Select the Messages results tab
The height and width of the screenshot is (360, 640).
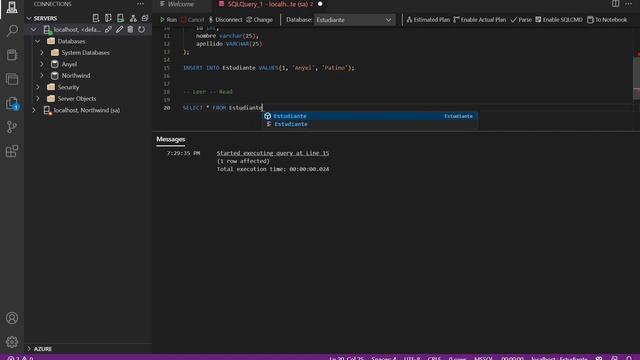tap(171, 140)
